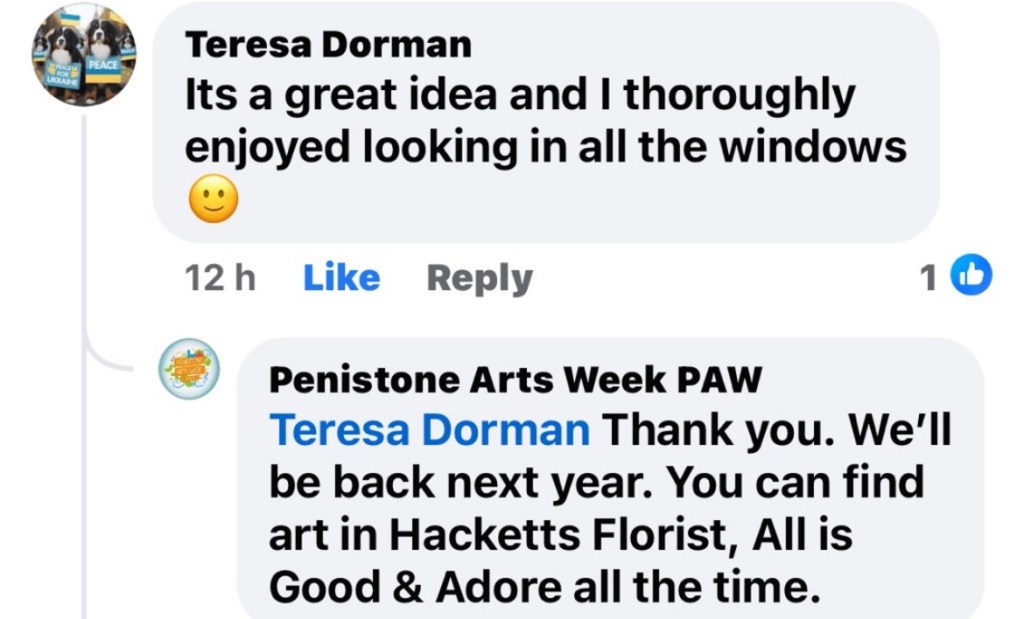The image size is (1024, 619).
Task: Click "be back next year" reply text
Action: [x=462, y=484]
